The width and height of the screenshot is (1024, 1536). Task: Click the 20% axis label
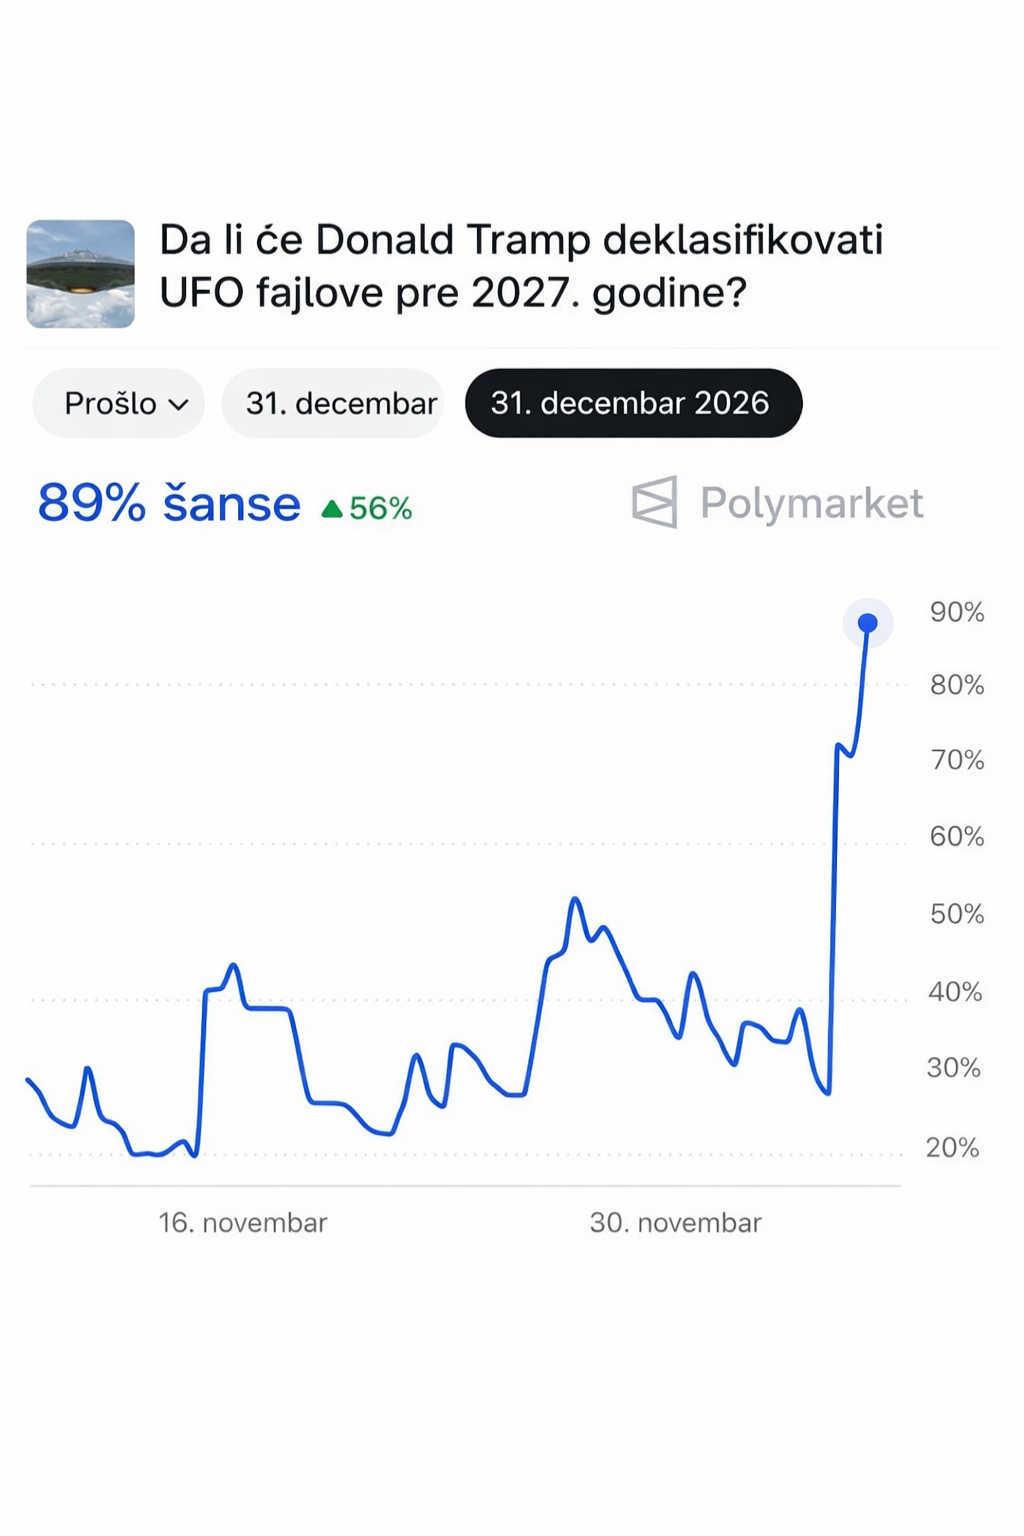coord(952,1147)
